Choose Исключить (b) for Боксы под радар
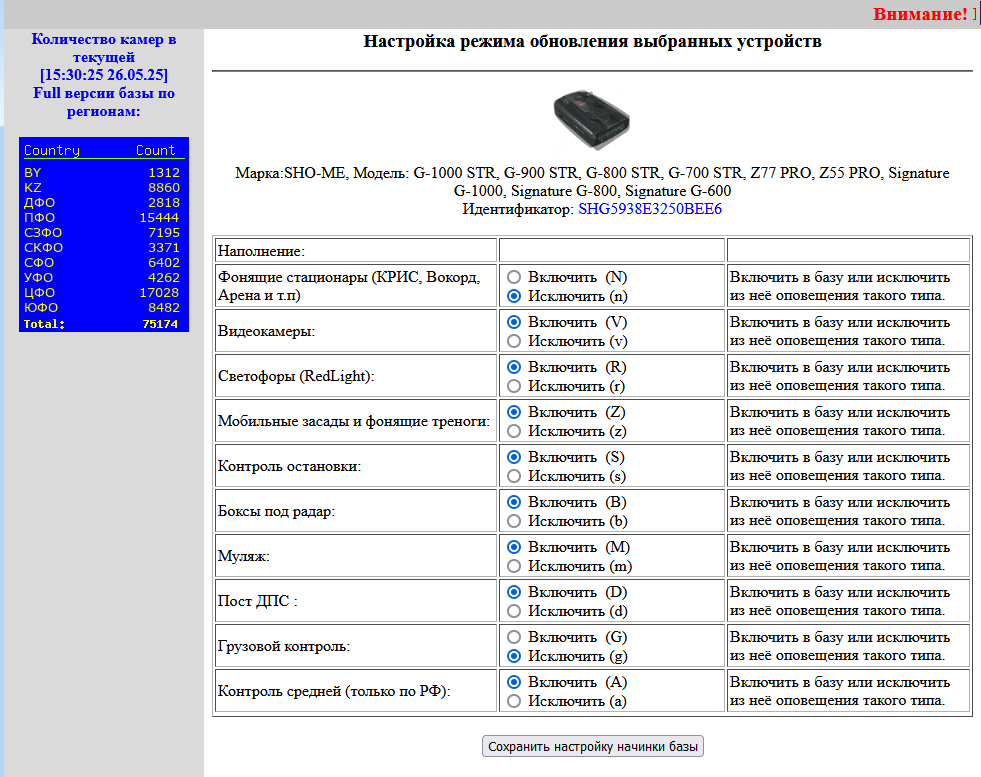The height and width of the screenshot is (777, 981). tap(514, 521)
